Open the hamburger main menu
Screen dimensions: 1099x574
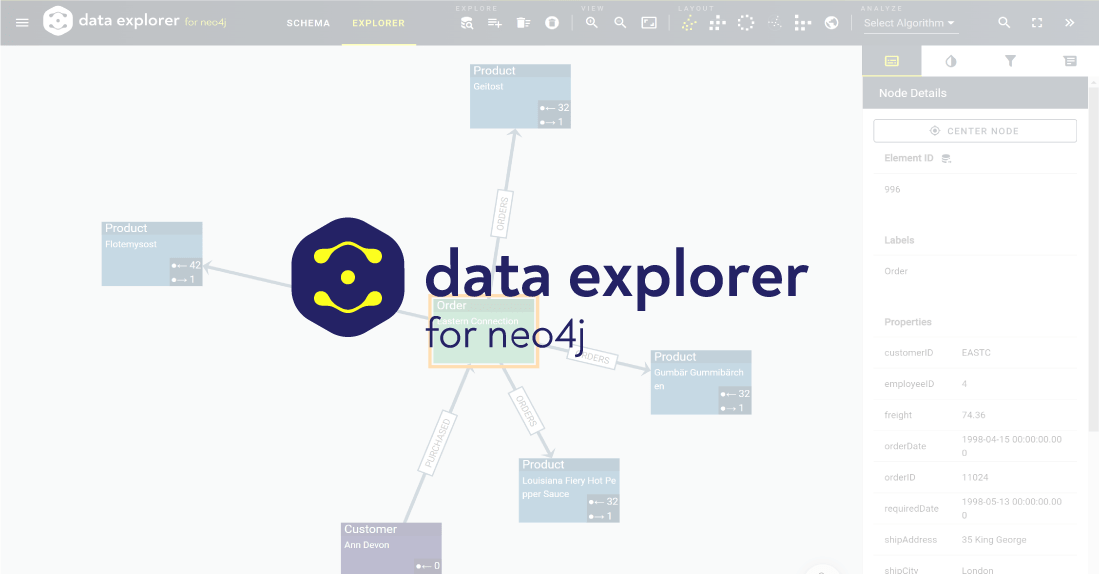(22, 22)
